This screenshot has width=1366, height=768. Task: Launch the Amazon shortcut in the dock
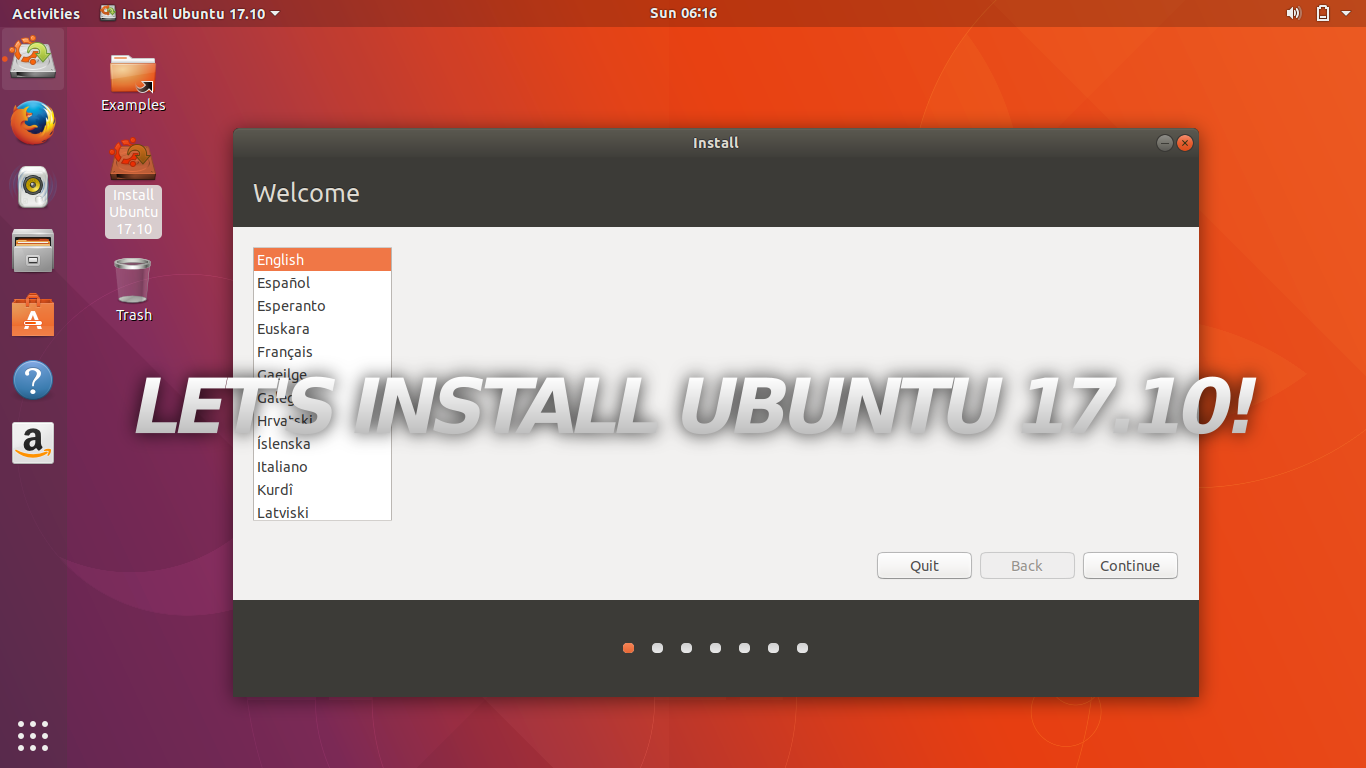[33, 443]
